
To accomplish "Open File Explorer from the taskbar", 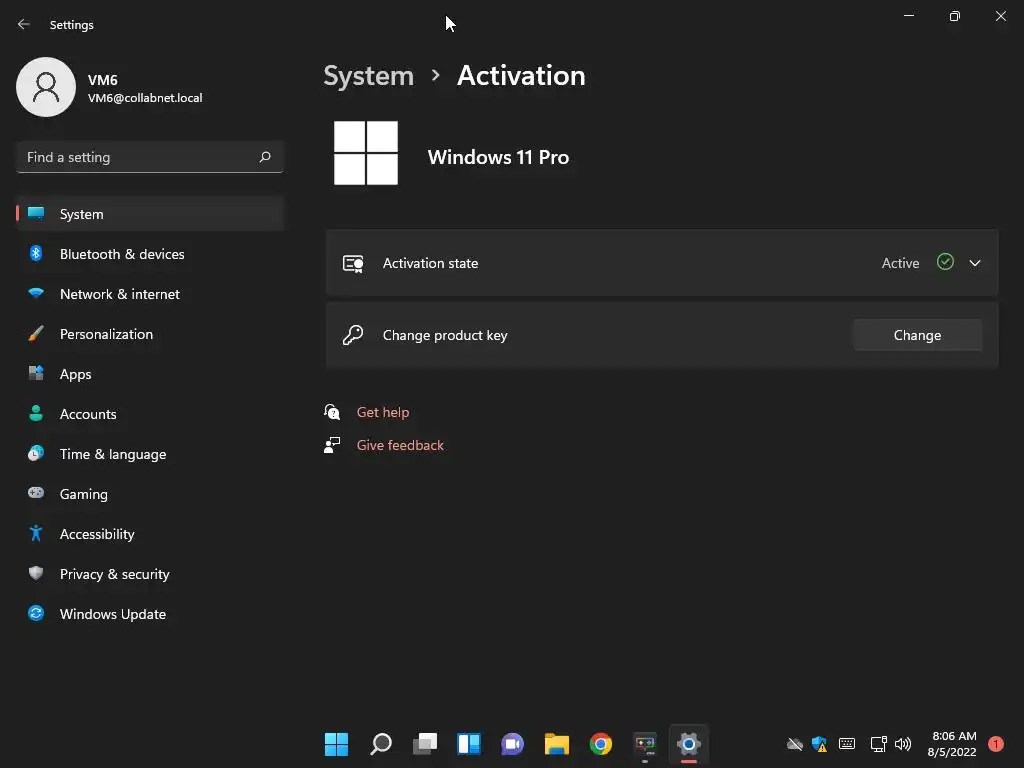I will [556, 744].
